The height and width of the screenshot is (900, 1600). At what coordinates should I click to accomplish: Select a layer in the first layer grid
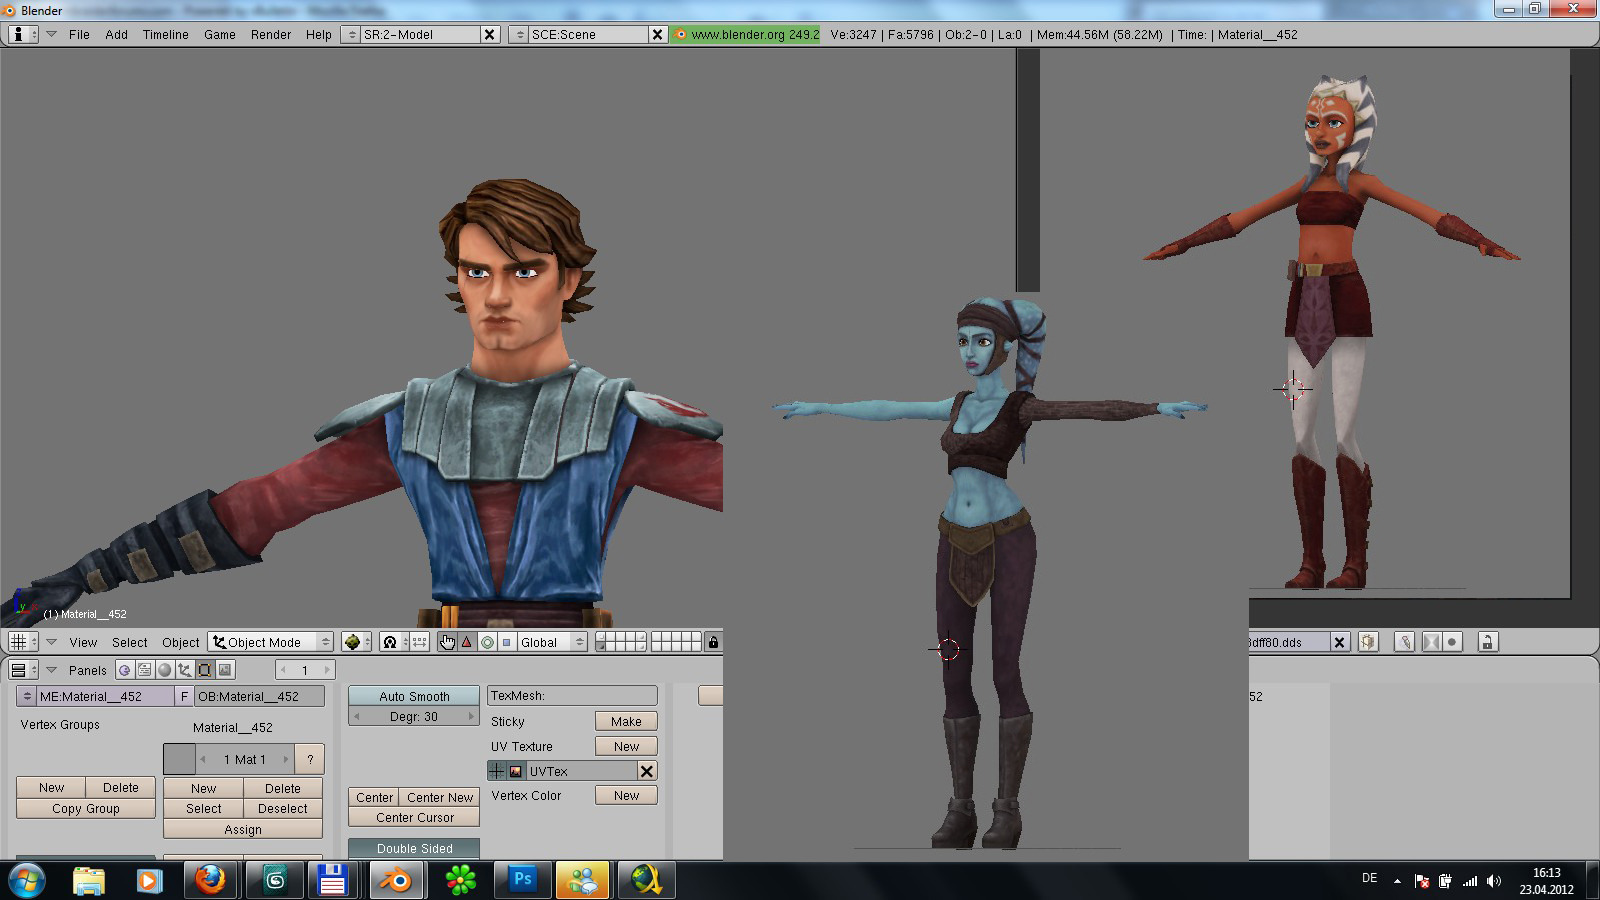[x=621, y=642]
